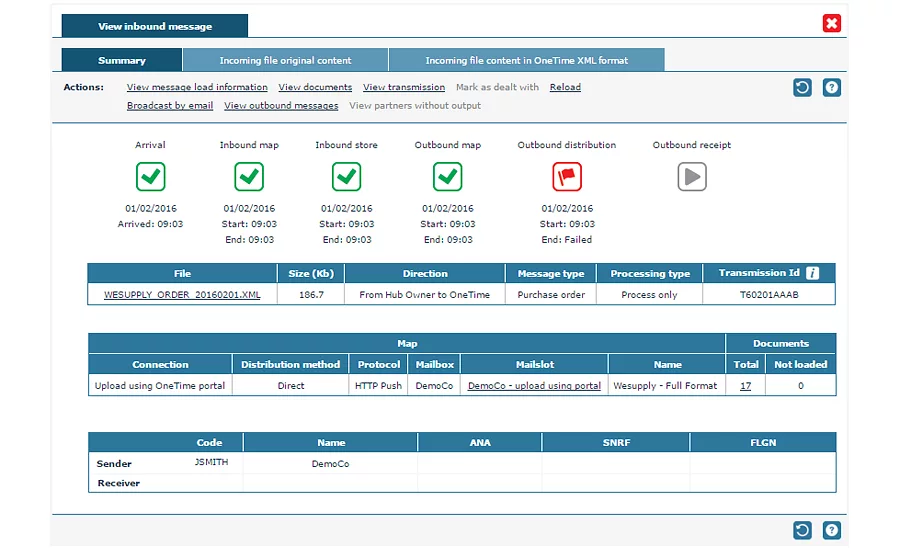
Task: Open the View outbound messages link
Action: (281, 106)
